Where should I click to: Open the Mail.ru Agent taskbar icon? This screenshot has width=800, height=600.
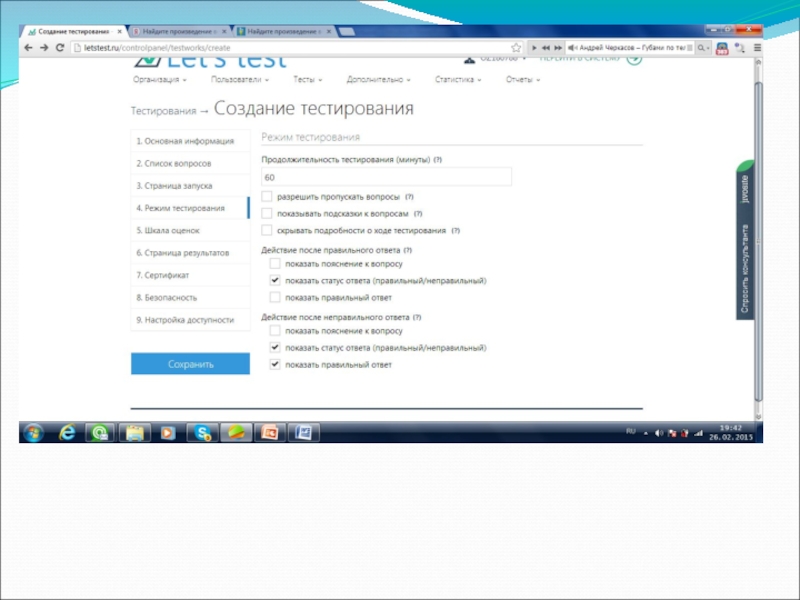coord(99,433)
